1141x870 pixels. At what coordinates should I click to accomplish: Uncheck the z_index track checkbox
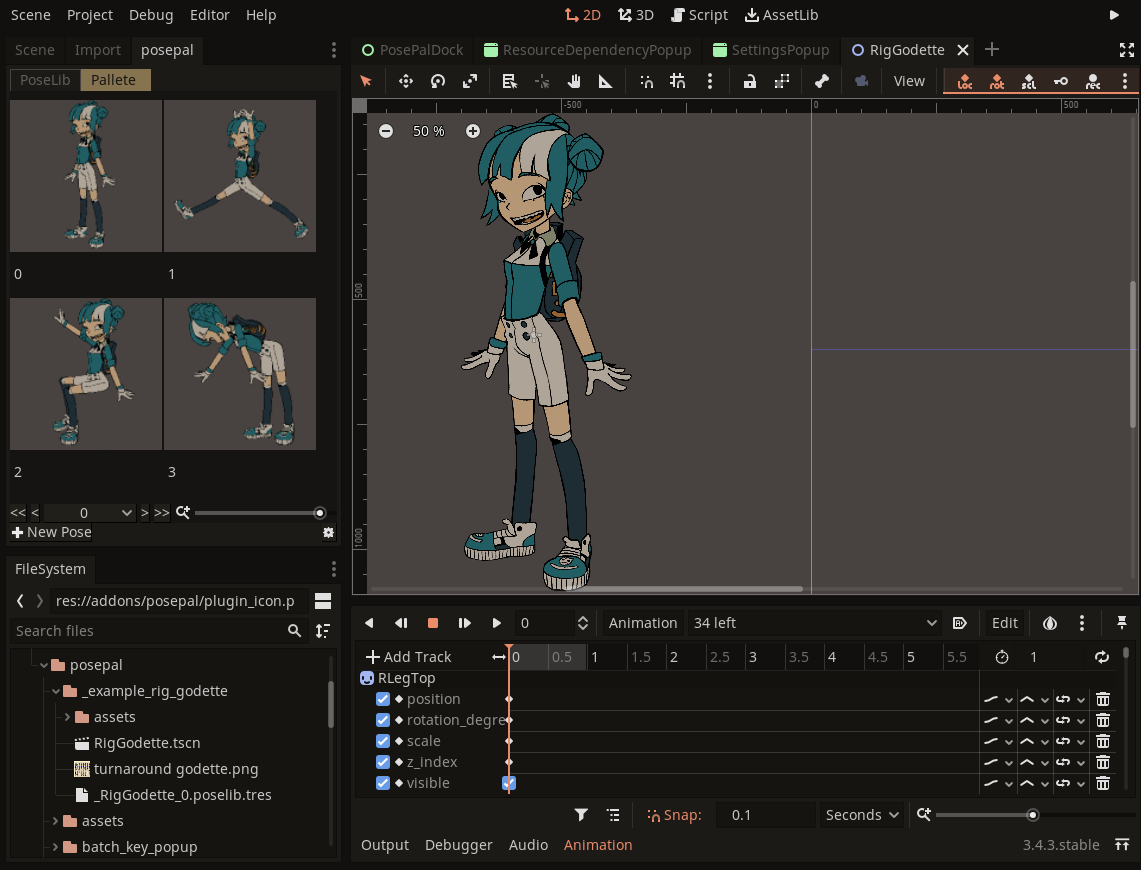383,762
